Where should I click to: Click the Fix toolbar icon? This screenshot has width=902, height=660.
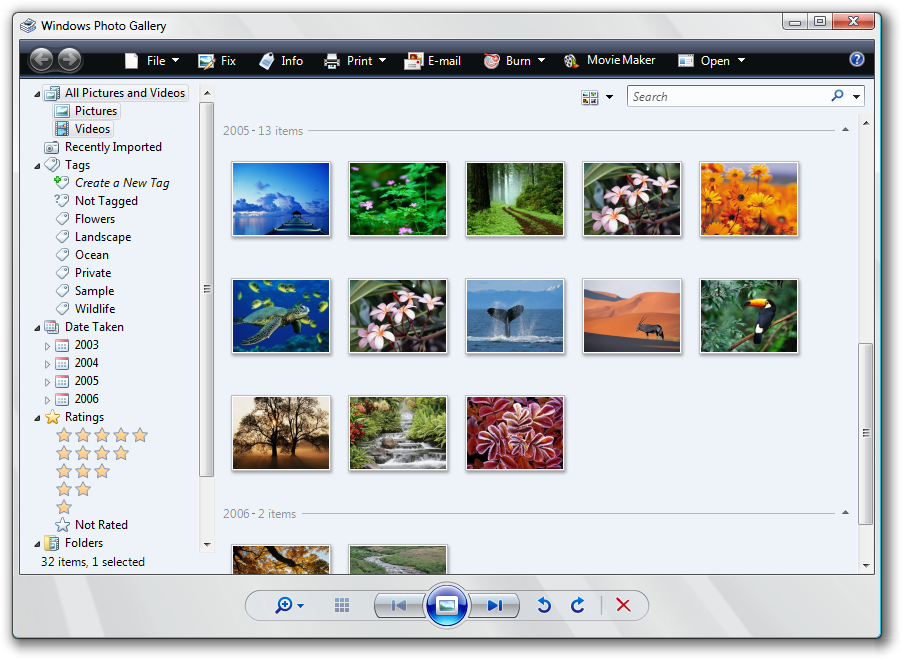pos(217,61)
